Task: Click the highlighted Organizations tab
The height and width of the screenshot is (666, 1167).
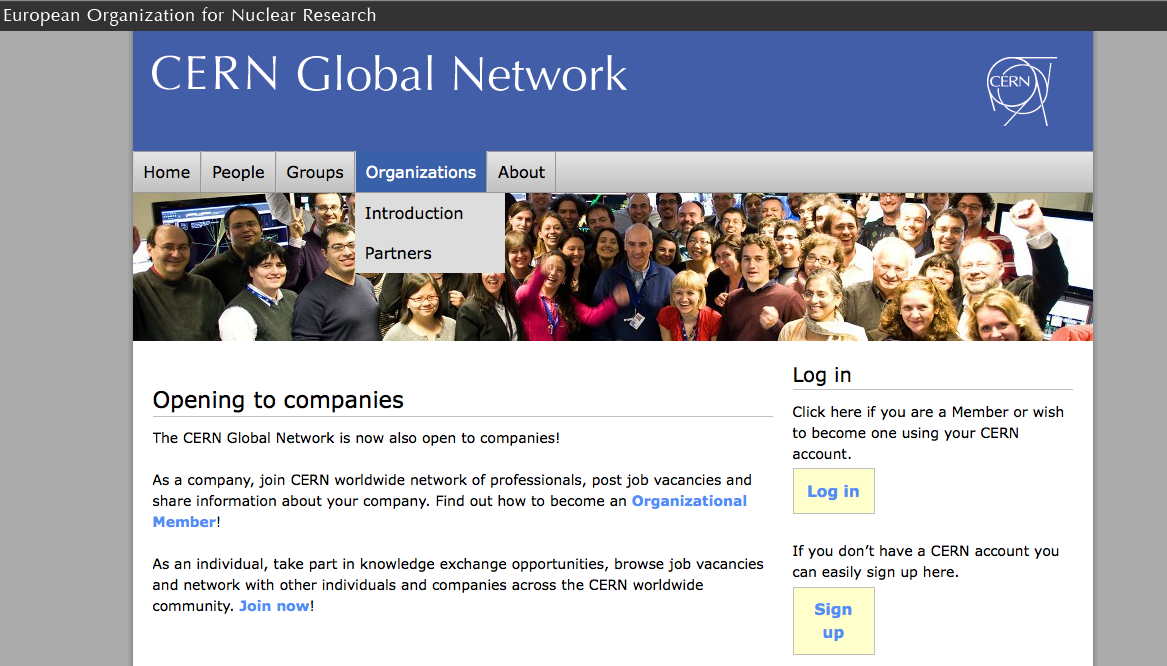Action: 420,171
